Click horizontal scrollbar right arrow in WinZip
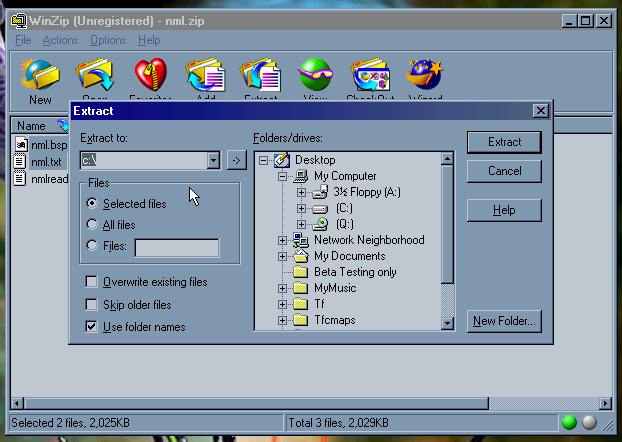The height and width of the screenshot is (442, 622). [x=605, y=404]
